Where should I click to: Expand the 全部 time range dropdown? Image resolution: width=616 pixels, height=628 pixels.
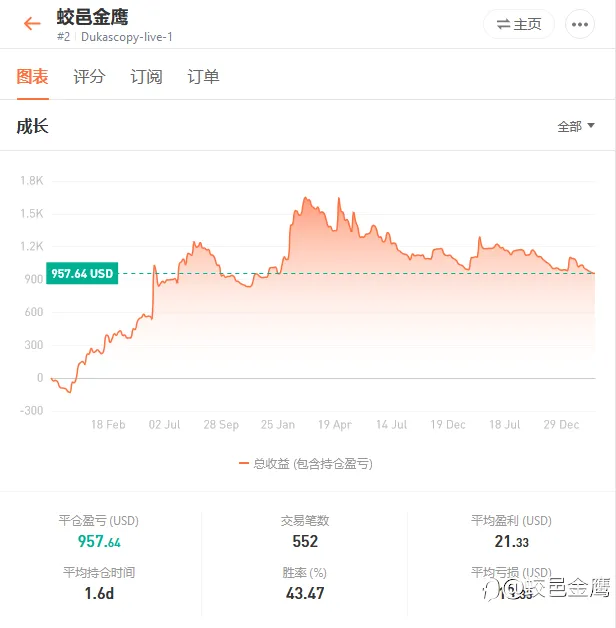570,126
